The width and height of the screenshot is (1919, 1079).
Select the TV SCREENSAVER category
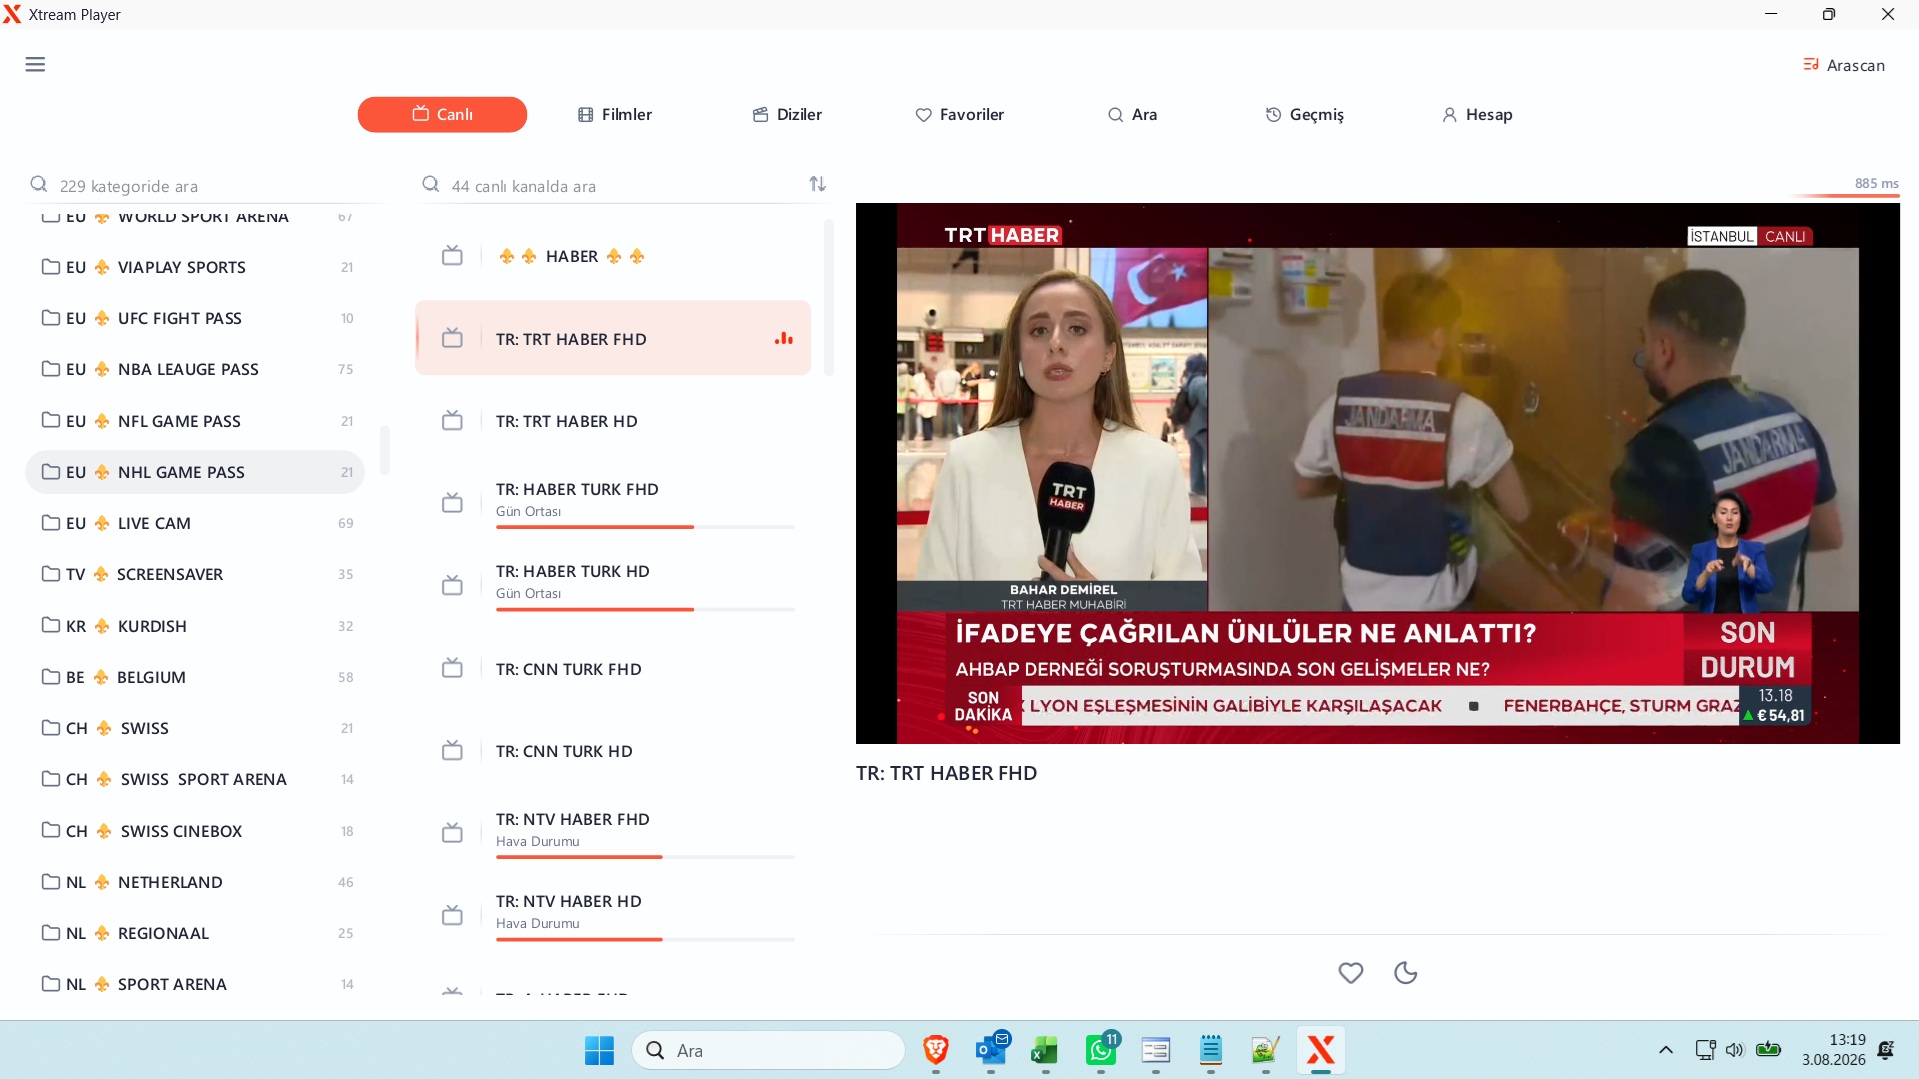point(195,574)
